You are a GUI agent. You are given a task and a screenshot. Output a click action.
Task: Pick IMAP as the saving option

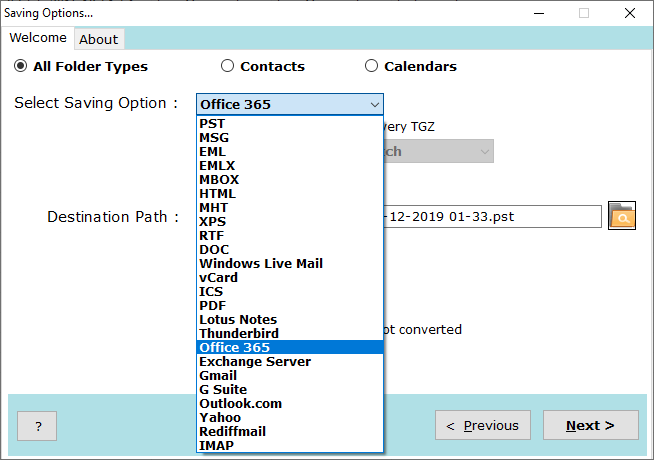[x=290, y=445]
